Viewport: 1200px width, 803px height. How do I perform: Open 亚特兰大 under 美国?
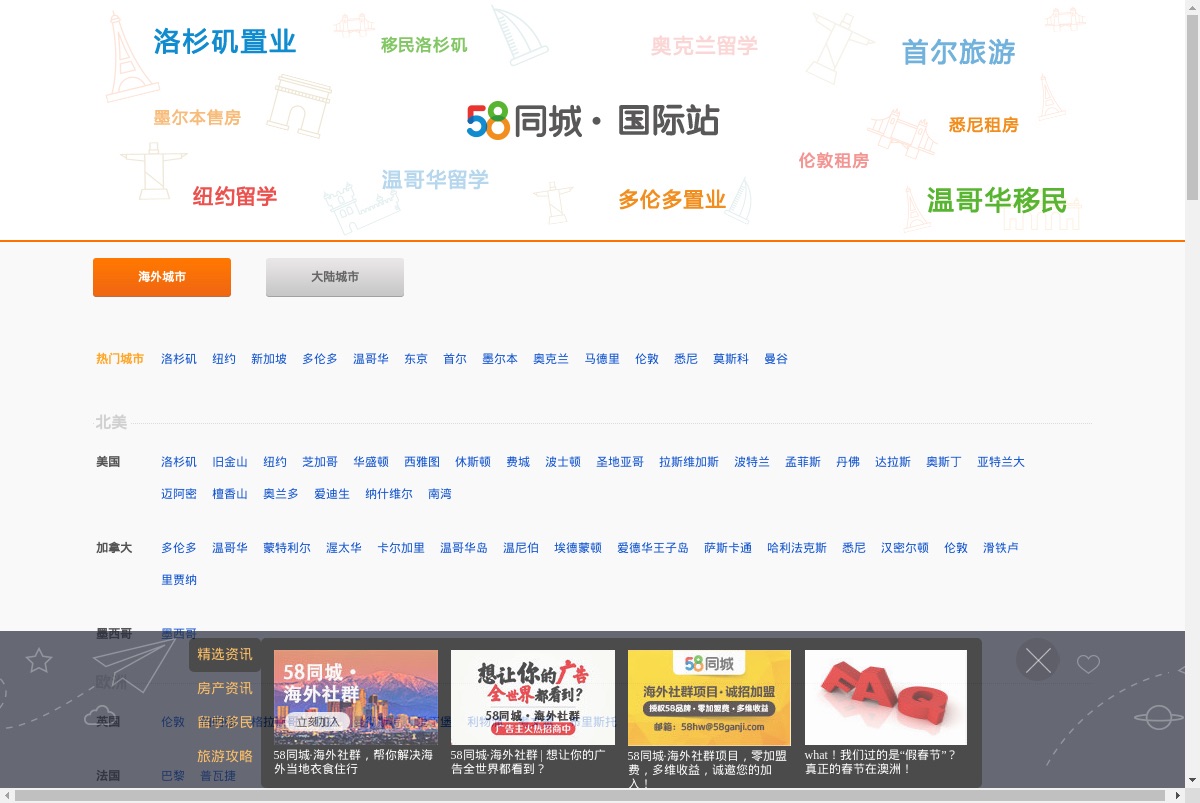(1001, 462)
